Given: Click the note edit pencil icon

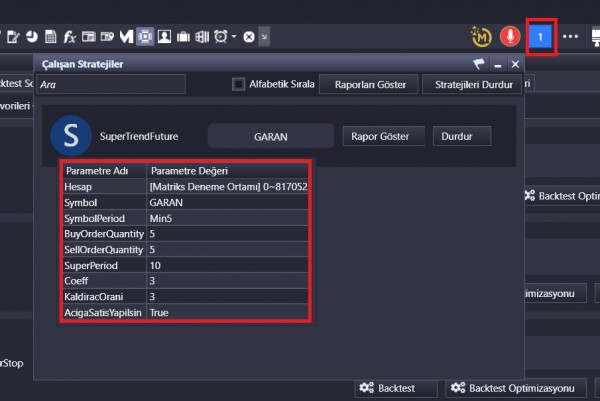Looking at the screenshot, I should tap(13, 37).
